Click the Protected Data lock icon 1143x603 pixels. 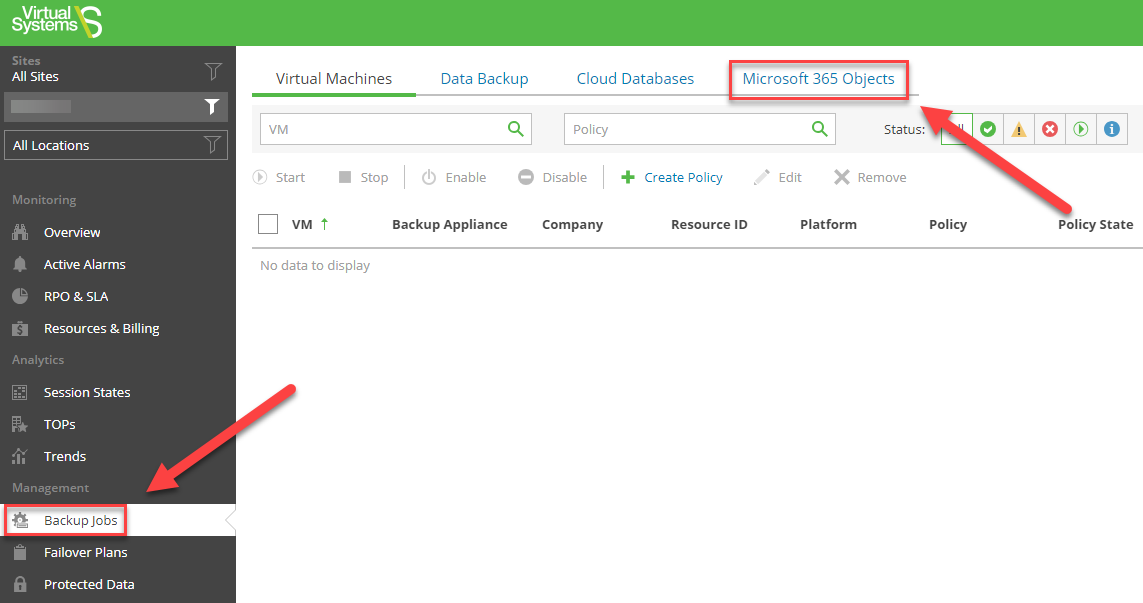pyautogui.click(x=20, y=585)
